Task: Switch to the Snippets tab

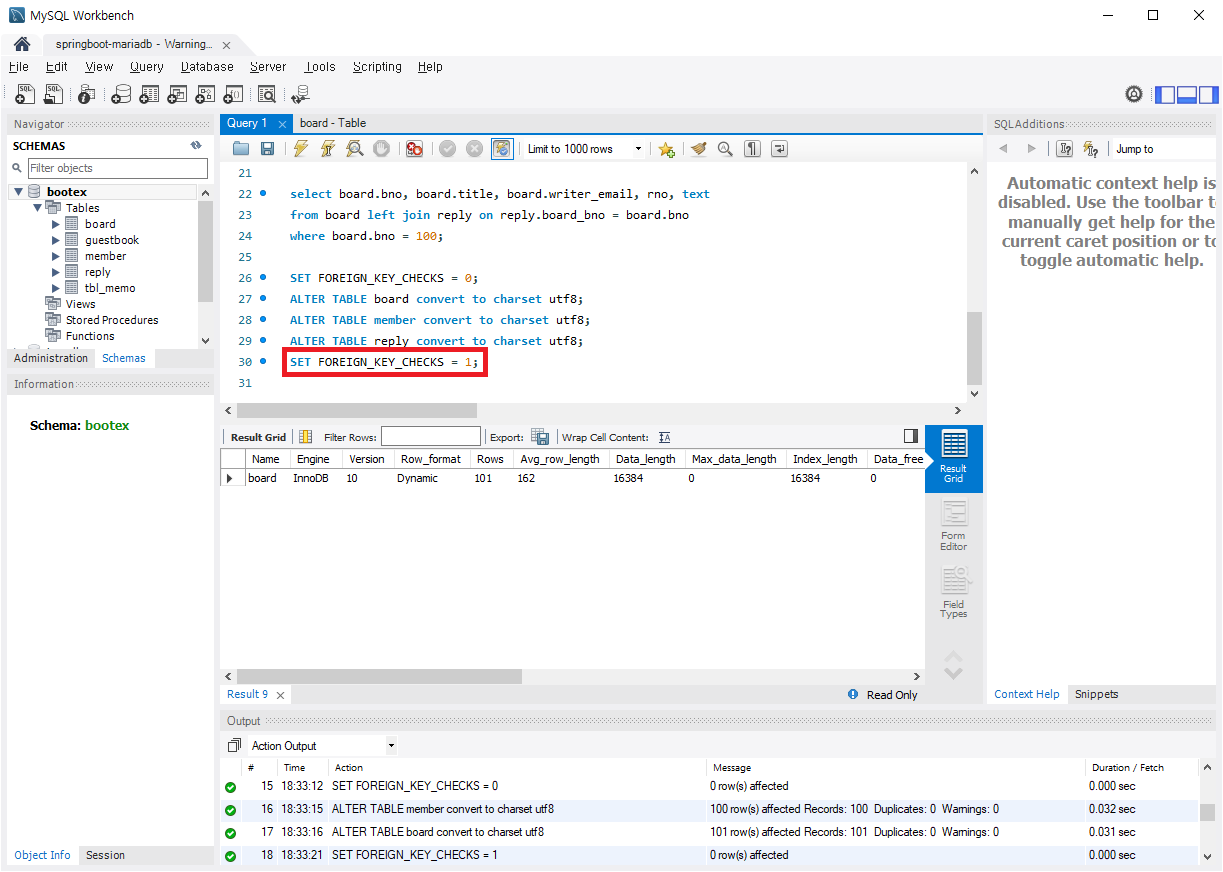Action: click(x=1097, y=694)
